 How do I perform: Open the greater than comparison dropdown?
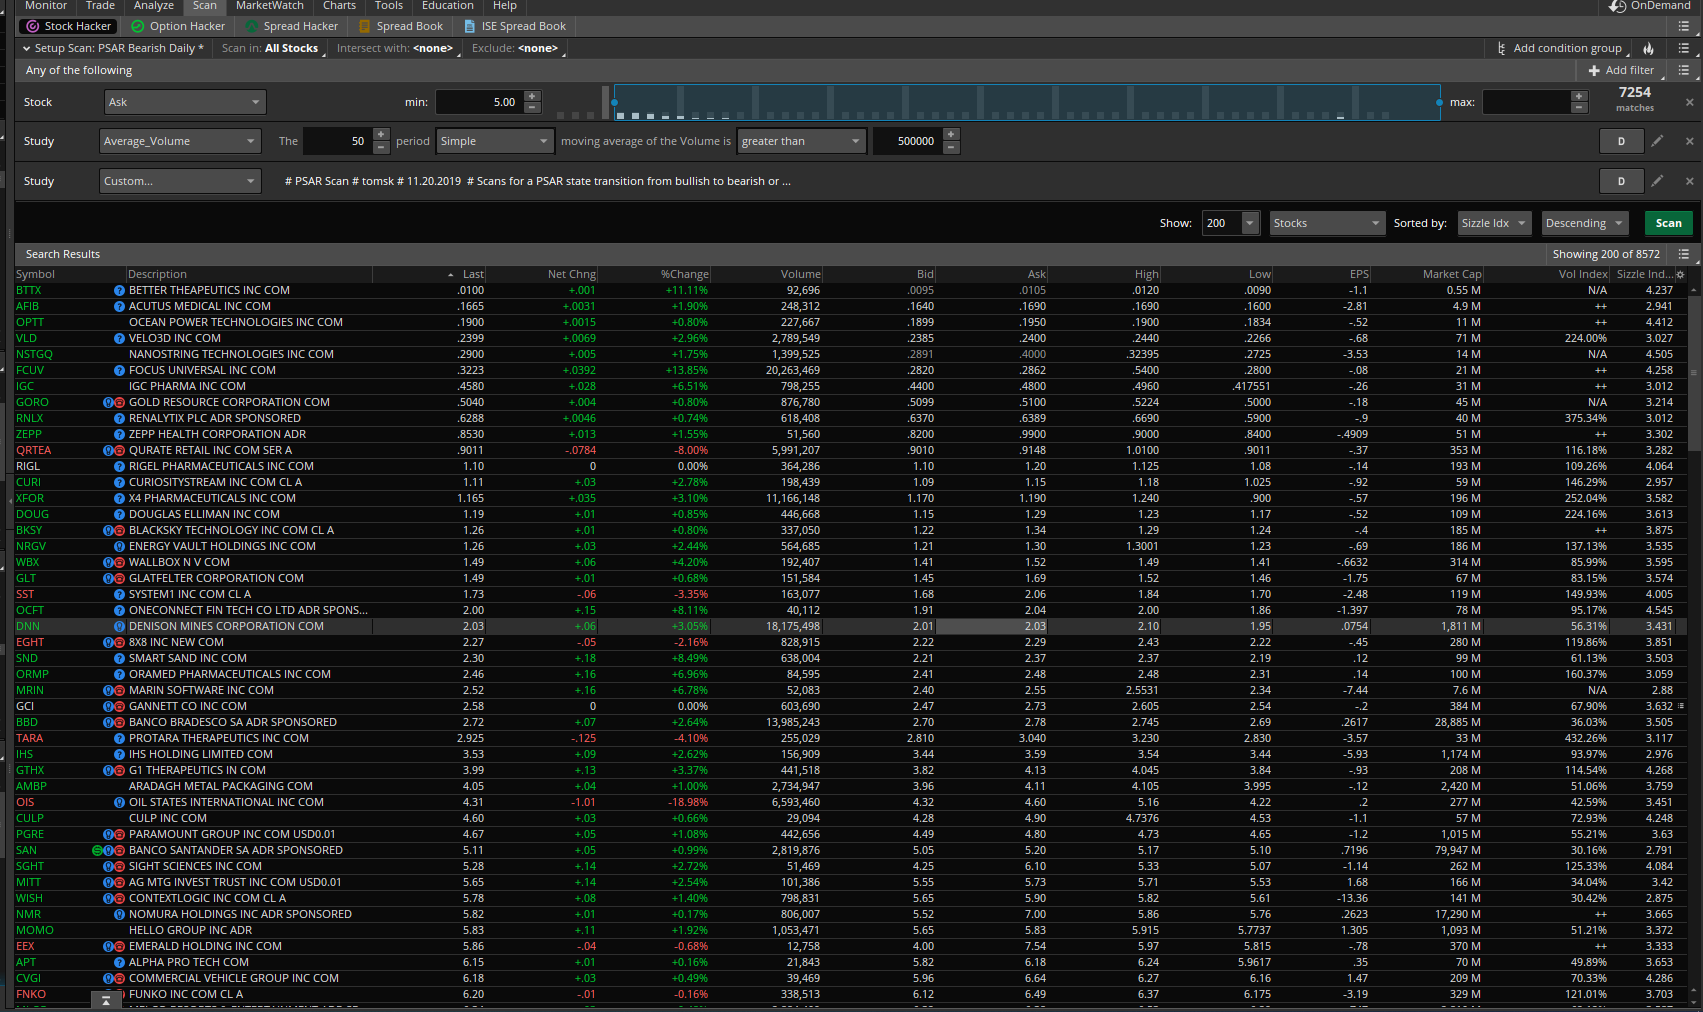click(x=801, y=141)
